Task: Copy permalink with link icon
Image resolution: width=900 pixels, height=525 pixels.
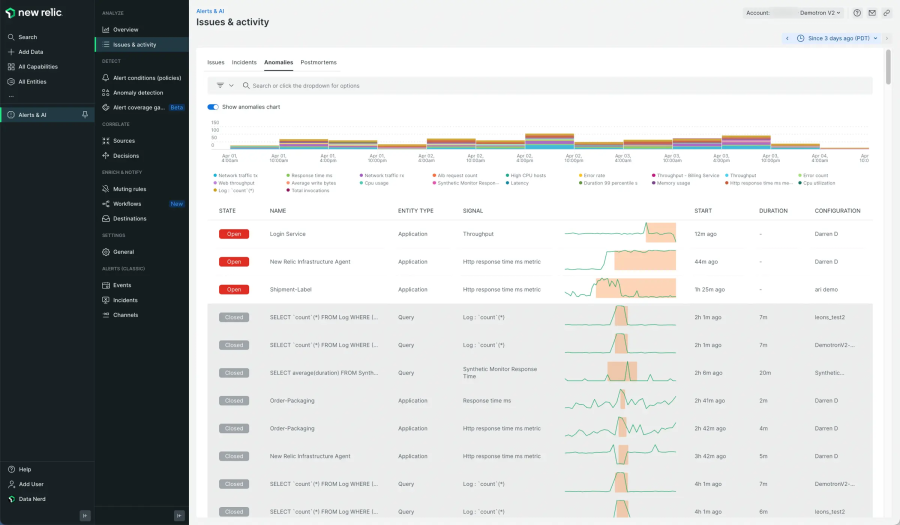Action: click(887, 13)
